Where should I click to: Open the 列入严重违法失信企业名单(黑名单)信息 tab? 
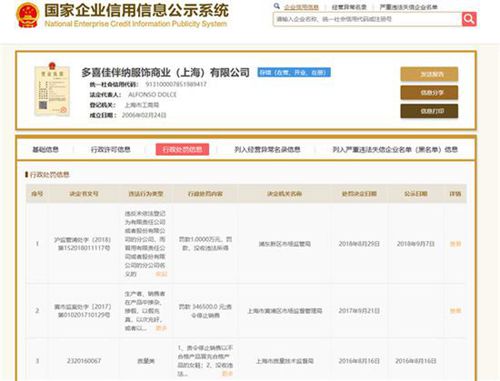(x=395, y=149)
